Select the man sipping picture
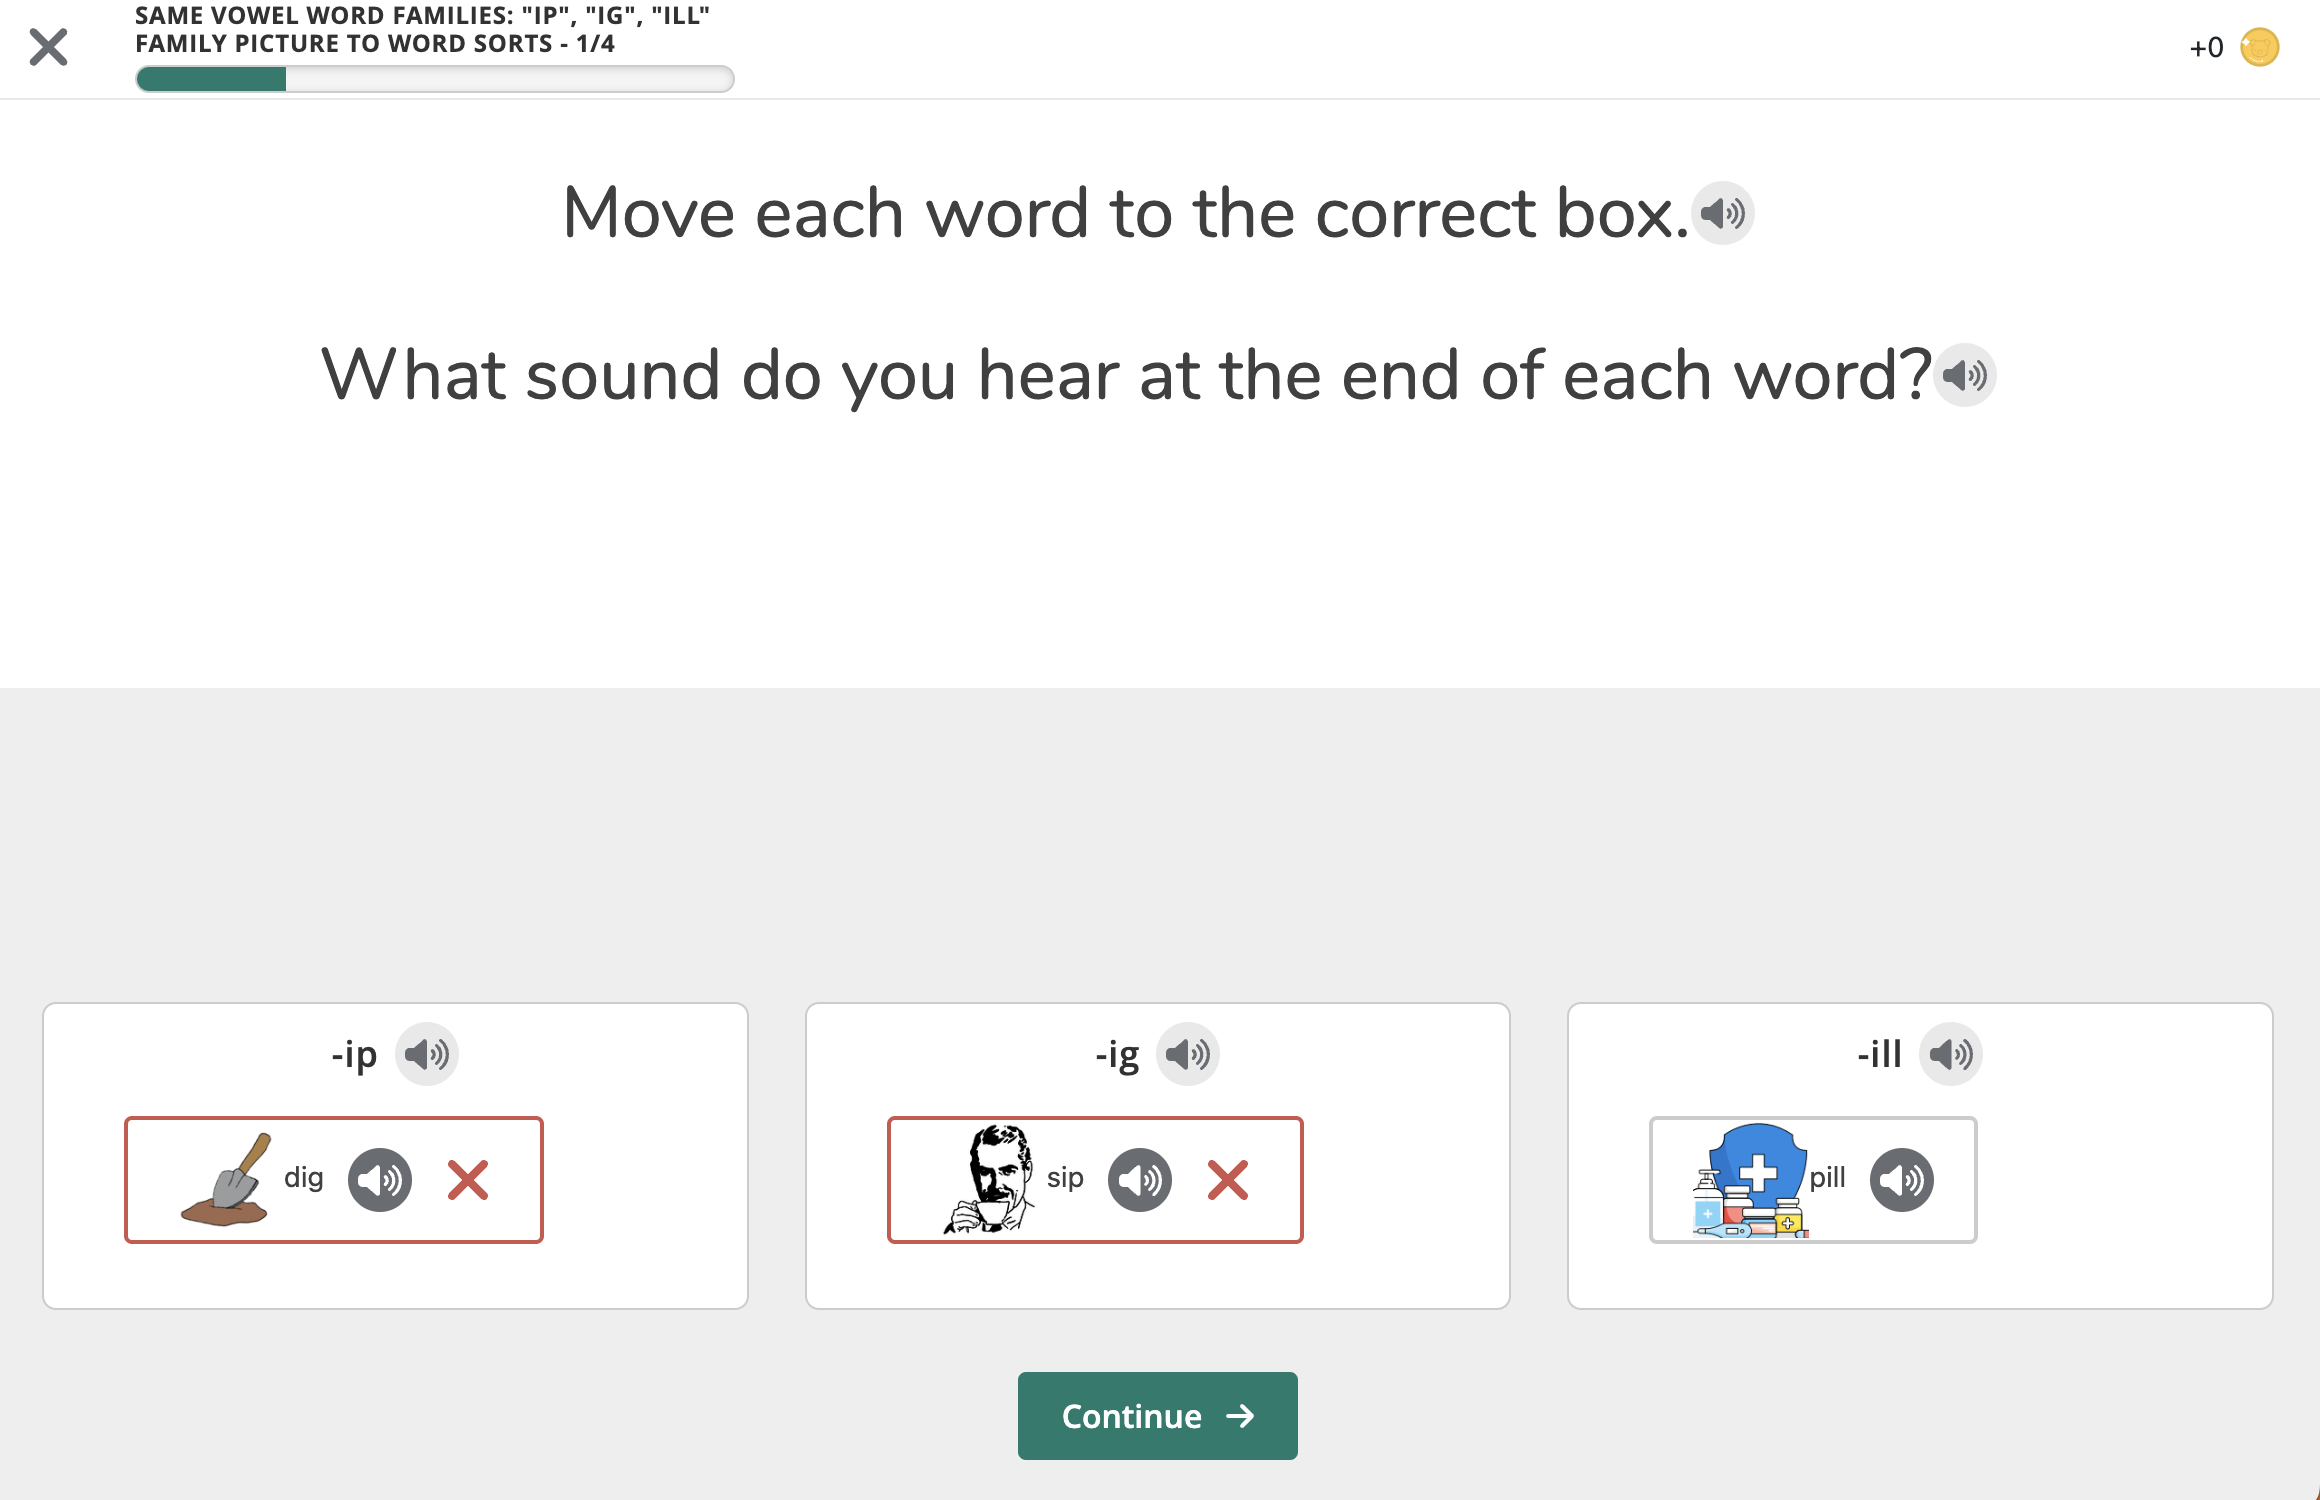The height and width of the screenshot is (1500, 2320). (x=988, y=1179)
